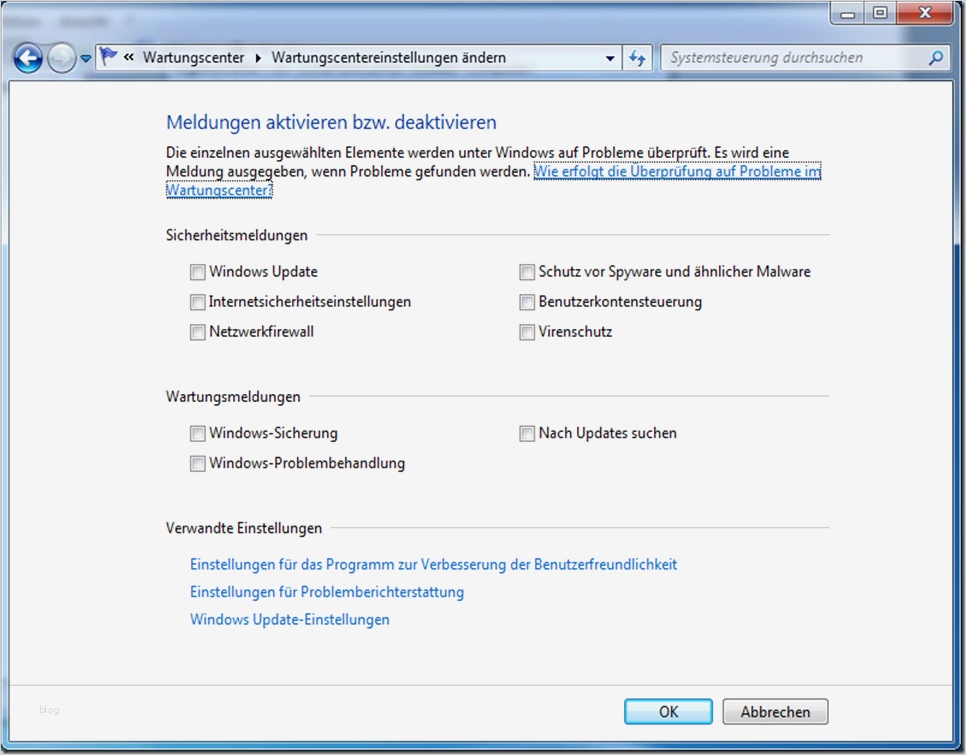Check the Netzwerkfirewall checkbox
The width and height of the screenshot is (966, 755).
click(x=197, y=332)
